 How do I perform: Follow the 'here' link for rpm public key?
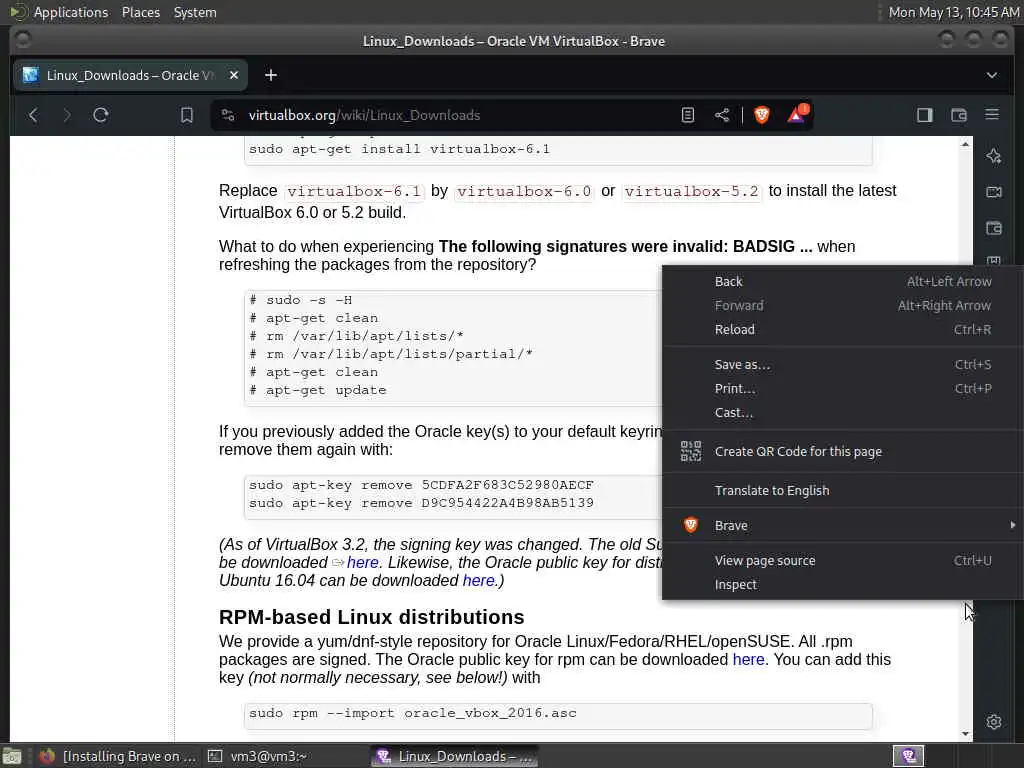(x=748, y=660)
